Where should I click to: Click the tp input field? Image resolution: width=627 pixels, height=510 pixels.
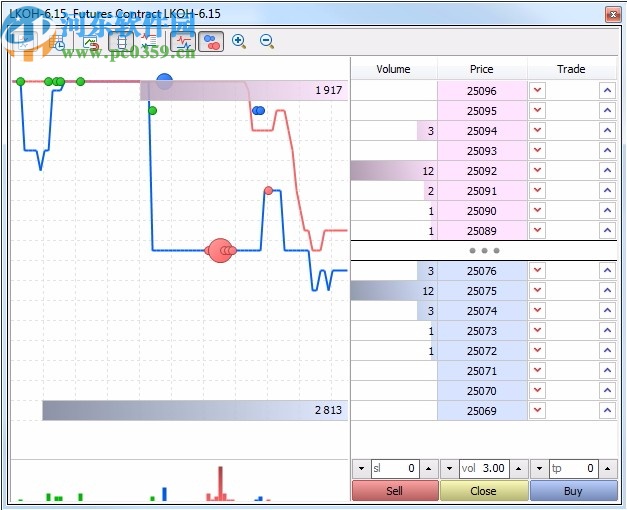click(x=573, y=468)
